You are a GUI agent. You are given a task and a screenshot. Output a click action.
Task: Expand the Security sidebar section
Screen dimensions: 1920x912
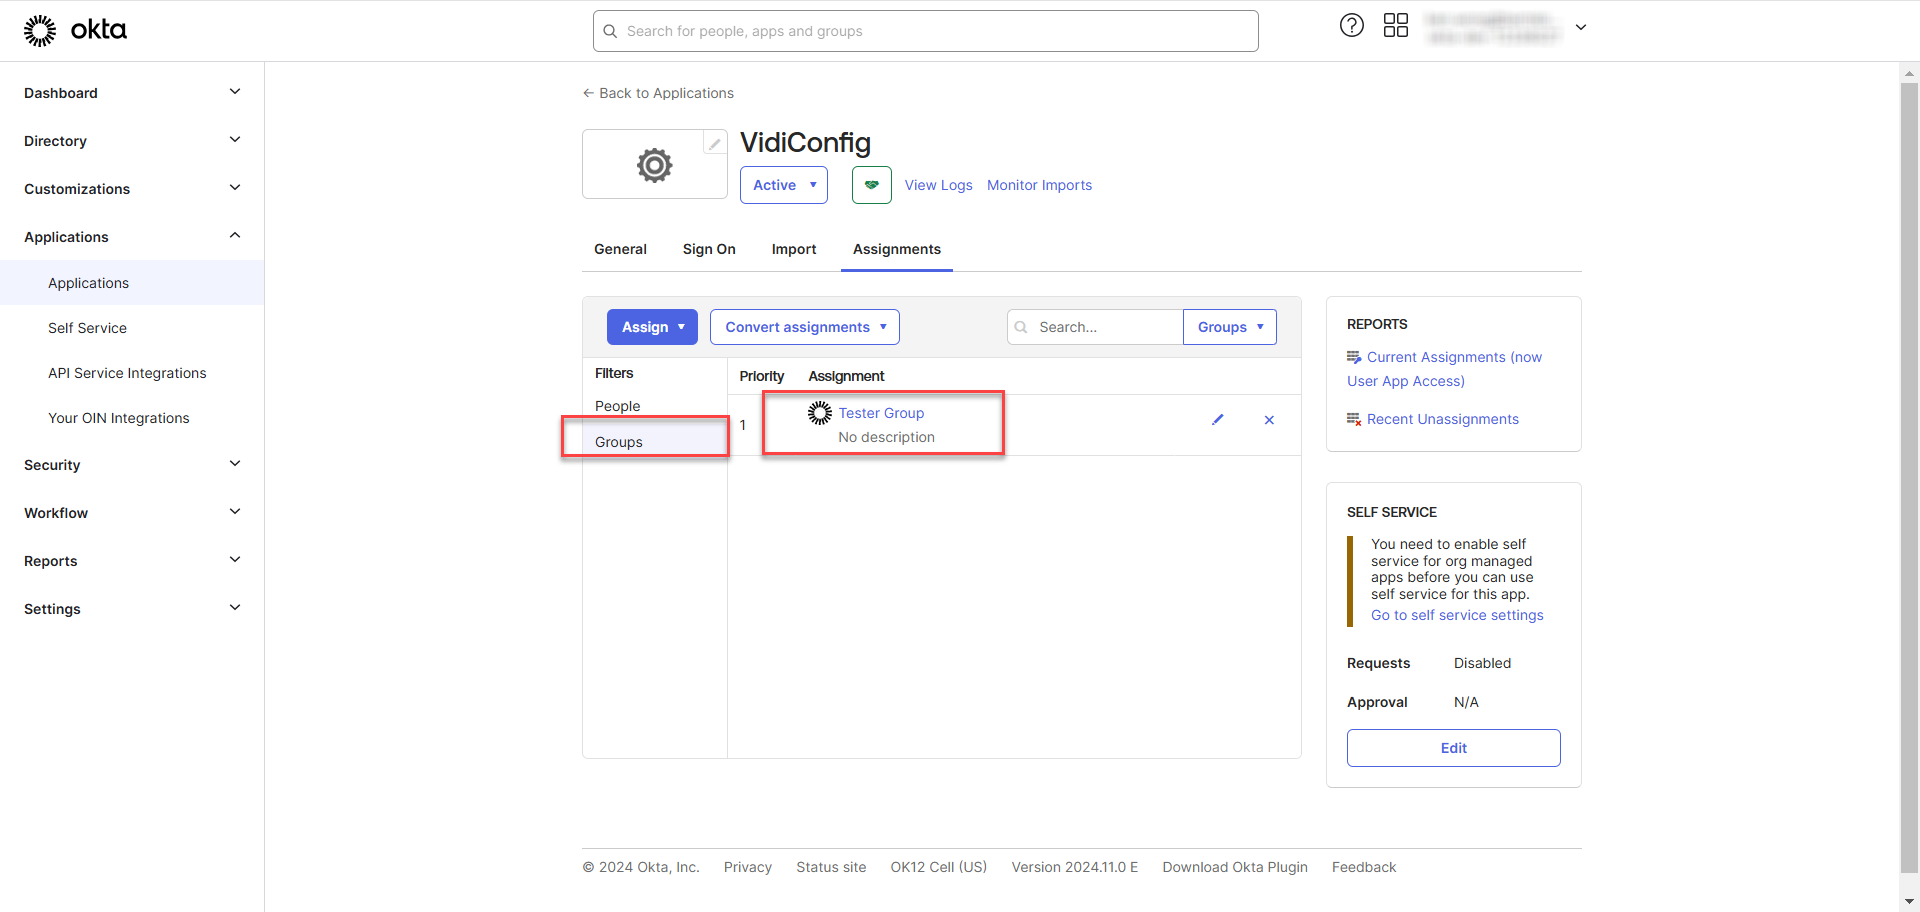[132, 465]
